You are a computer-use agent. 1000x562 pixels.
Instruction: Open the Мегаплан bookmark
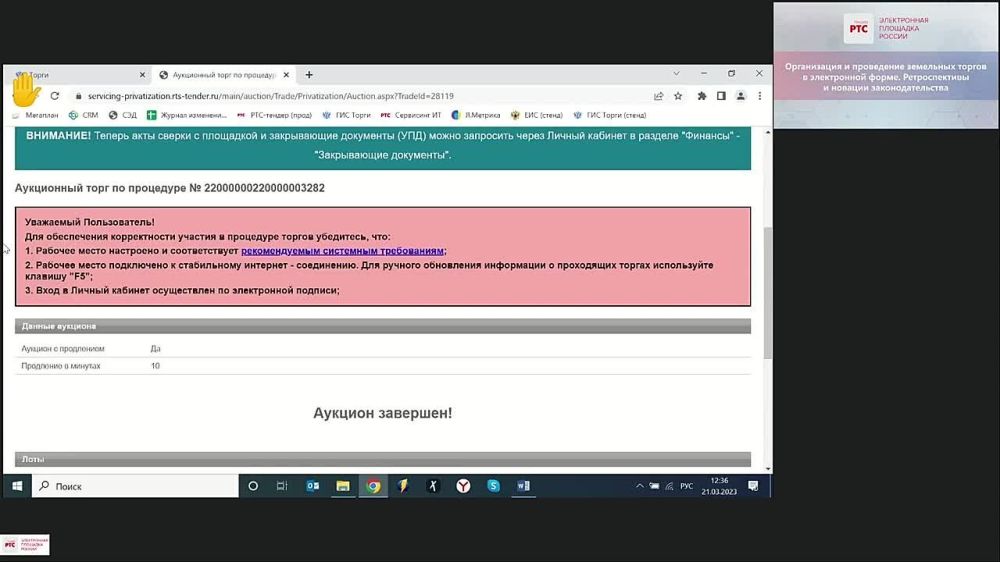click(35, 115)
